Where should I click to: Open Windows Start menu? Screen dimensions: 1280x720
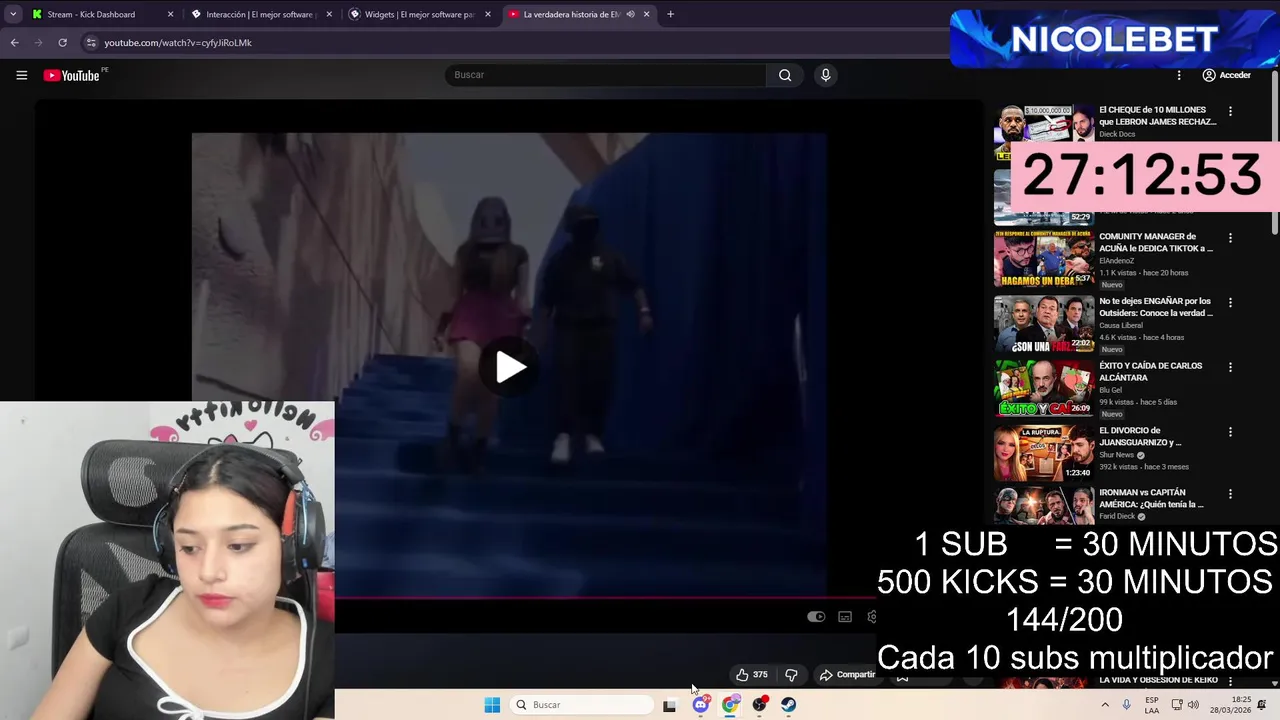(492, 705)
